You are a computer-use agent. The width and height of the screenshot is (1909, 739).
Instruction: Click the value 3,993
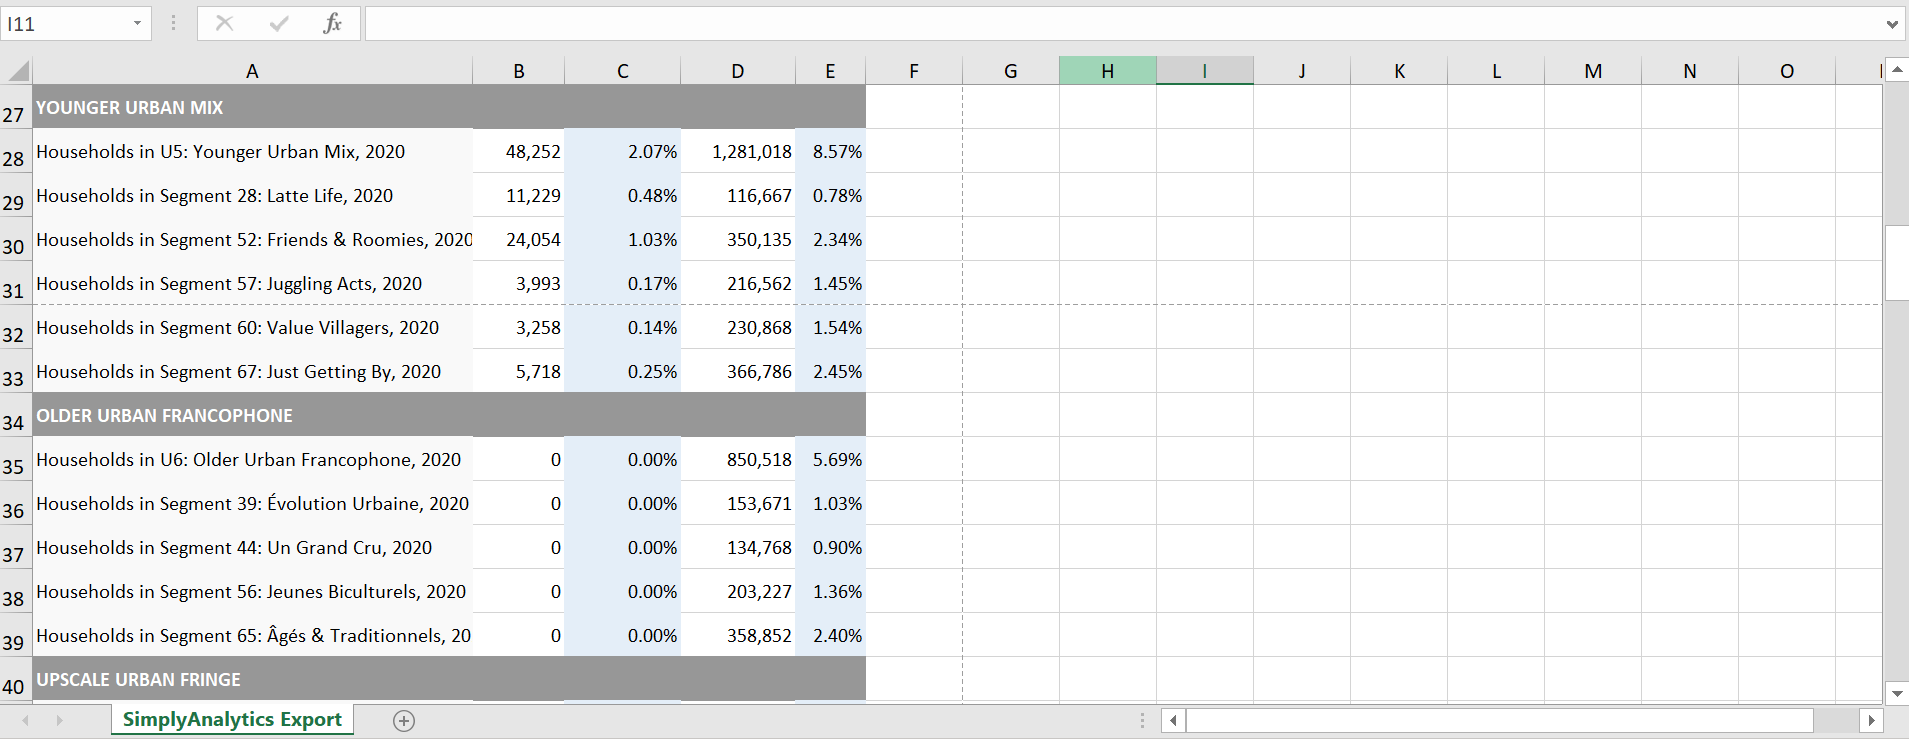[x=538, y=284]
